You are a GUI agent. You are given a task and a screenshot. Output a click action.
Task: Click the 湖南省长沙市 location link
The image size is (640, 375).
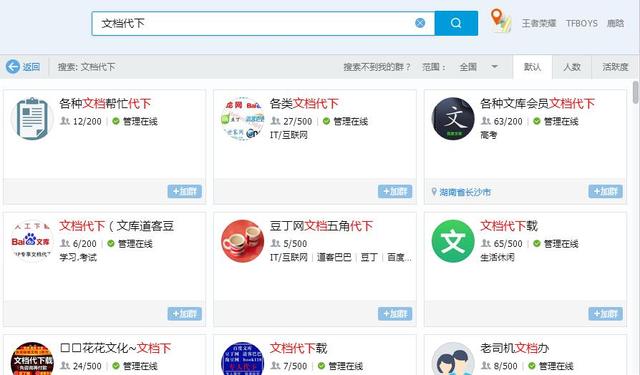[x=465, y=192]
